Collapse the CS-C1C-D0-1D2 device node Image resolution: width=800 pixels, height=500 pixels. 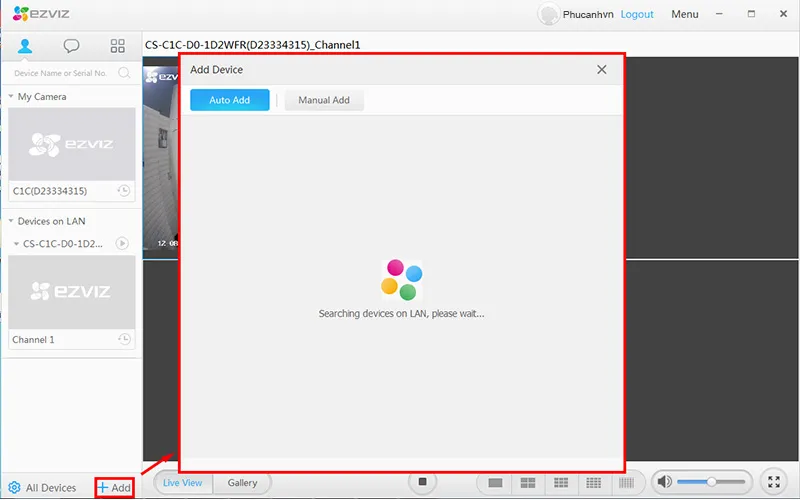tap(17, 244)
